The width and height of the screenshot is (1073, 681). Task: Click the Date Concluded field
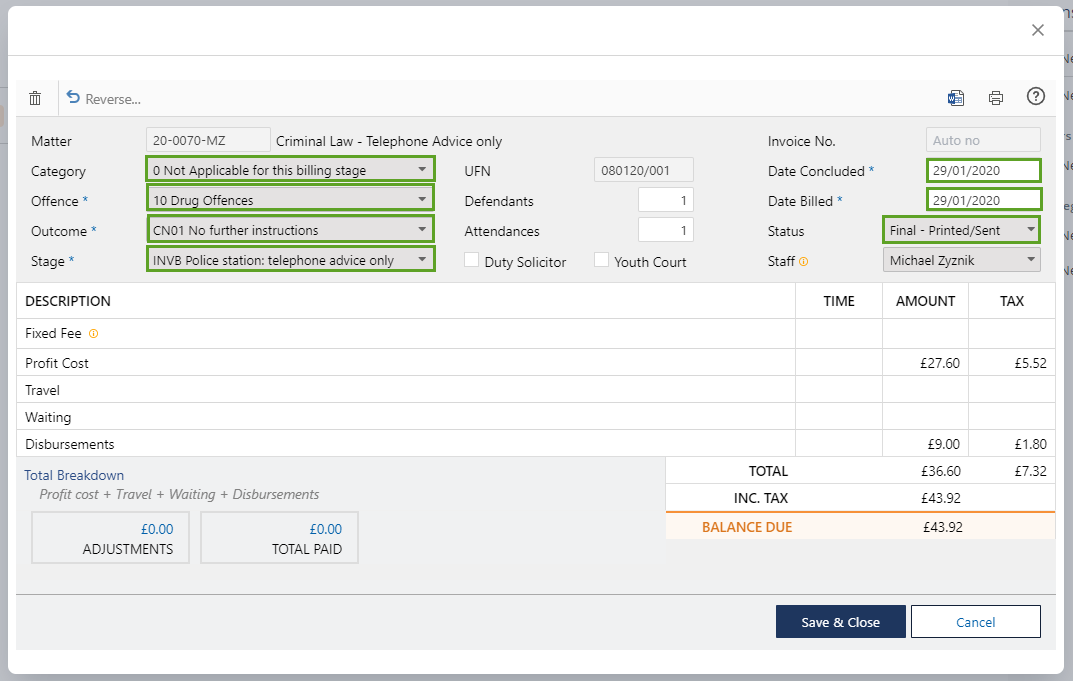pyautogui.click(x=983, y=171)
